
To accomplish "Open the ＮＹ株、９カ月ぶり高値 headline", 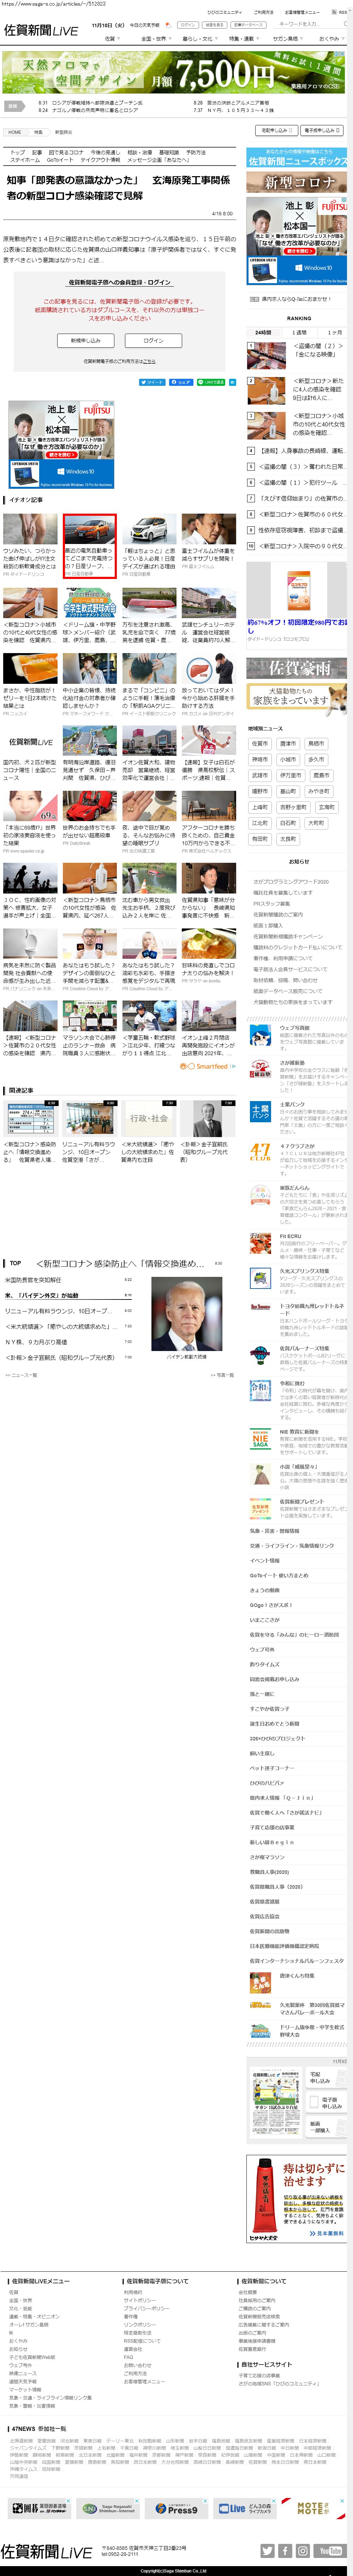I will tap(36, 1342).
